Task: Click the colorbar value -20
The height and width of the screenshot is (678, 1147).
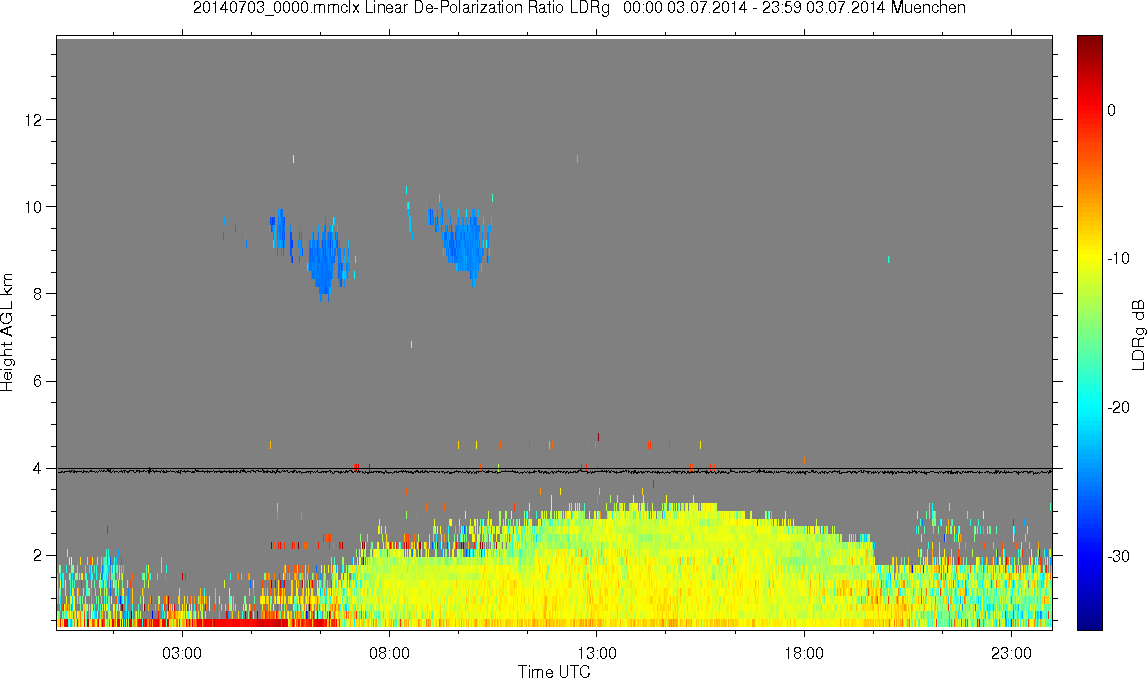Action: [x=1118, y=407]
